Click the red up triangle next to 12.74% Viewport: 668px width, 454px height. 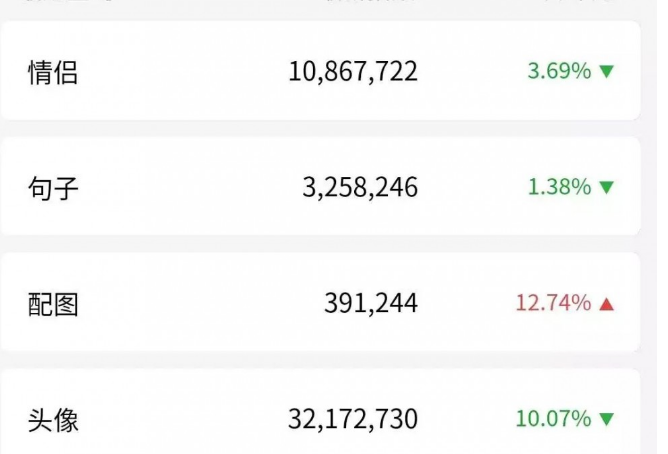tap(607, 304)
